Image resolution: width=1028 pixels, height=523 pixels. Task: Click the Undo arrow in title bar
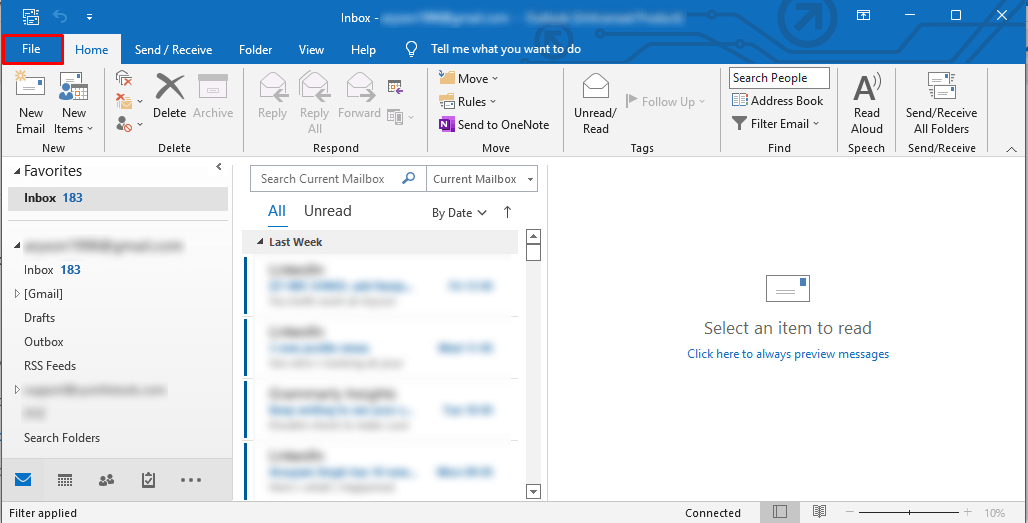[x=60, y=16]
